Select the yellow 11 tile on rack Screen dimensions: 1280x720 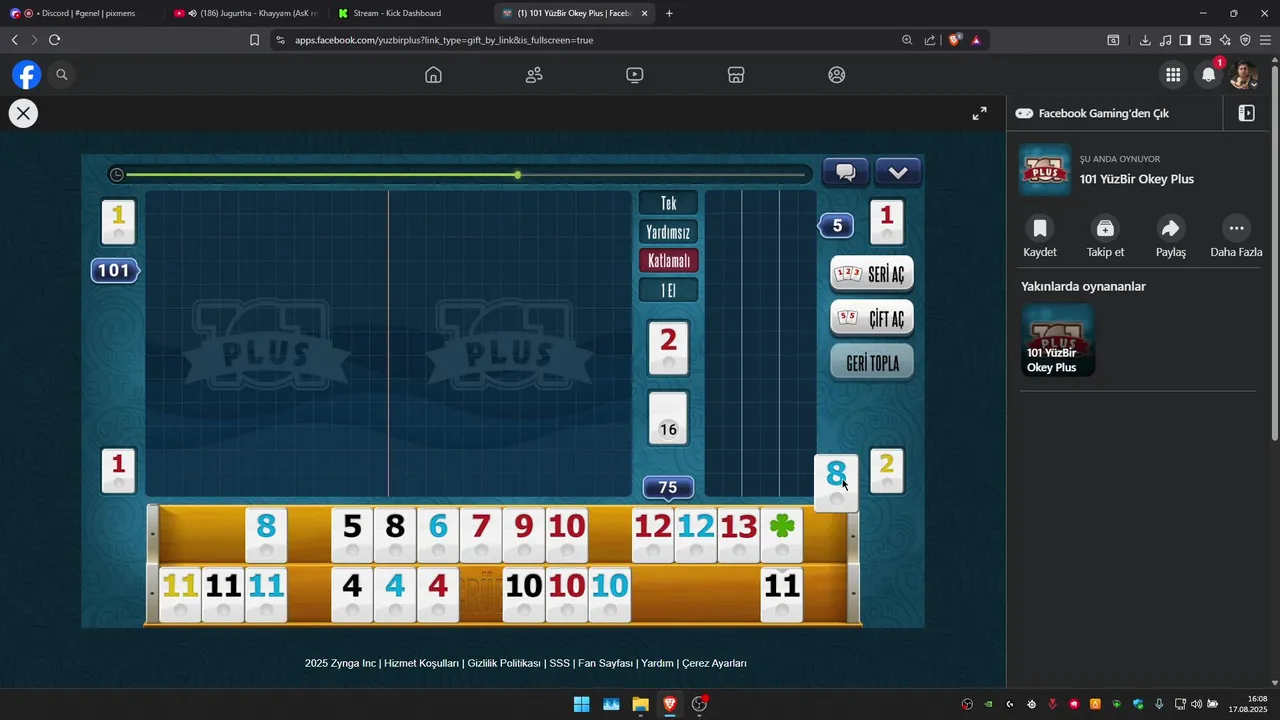pyautogui.click(x=180, y=594)
